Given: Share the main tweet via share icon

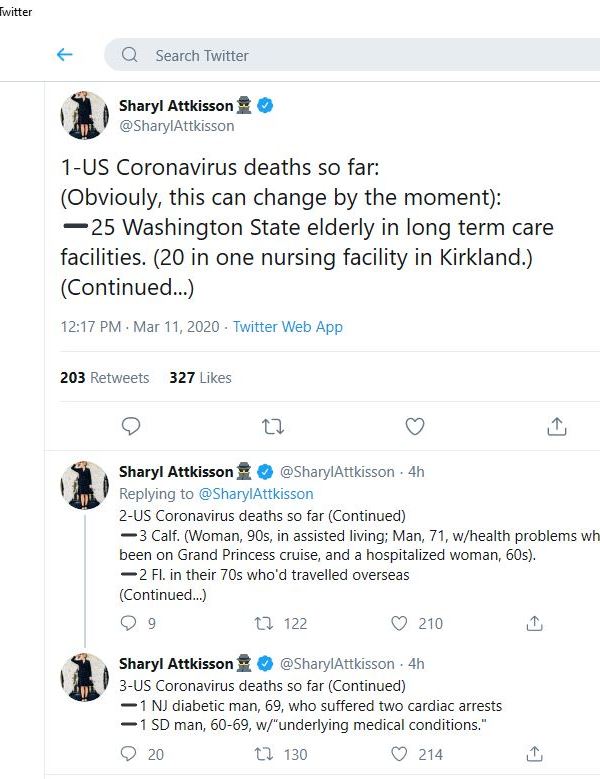Looking at the screenshot, I should 556,427.
